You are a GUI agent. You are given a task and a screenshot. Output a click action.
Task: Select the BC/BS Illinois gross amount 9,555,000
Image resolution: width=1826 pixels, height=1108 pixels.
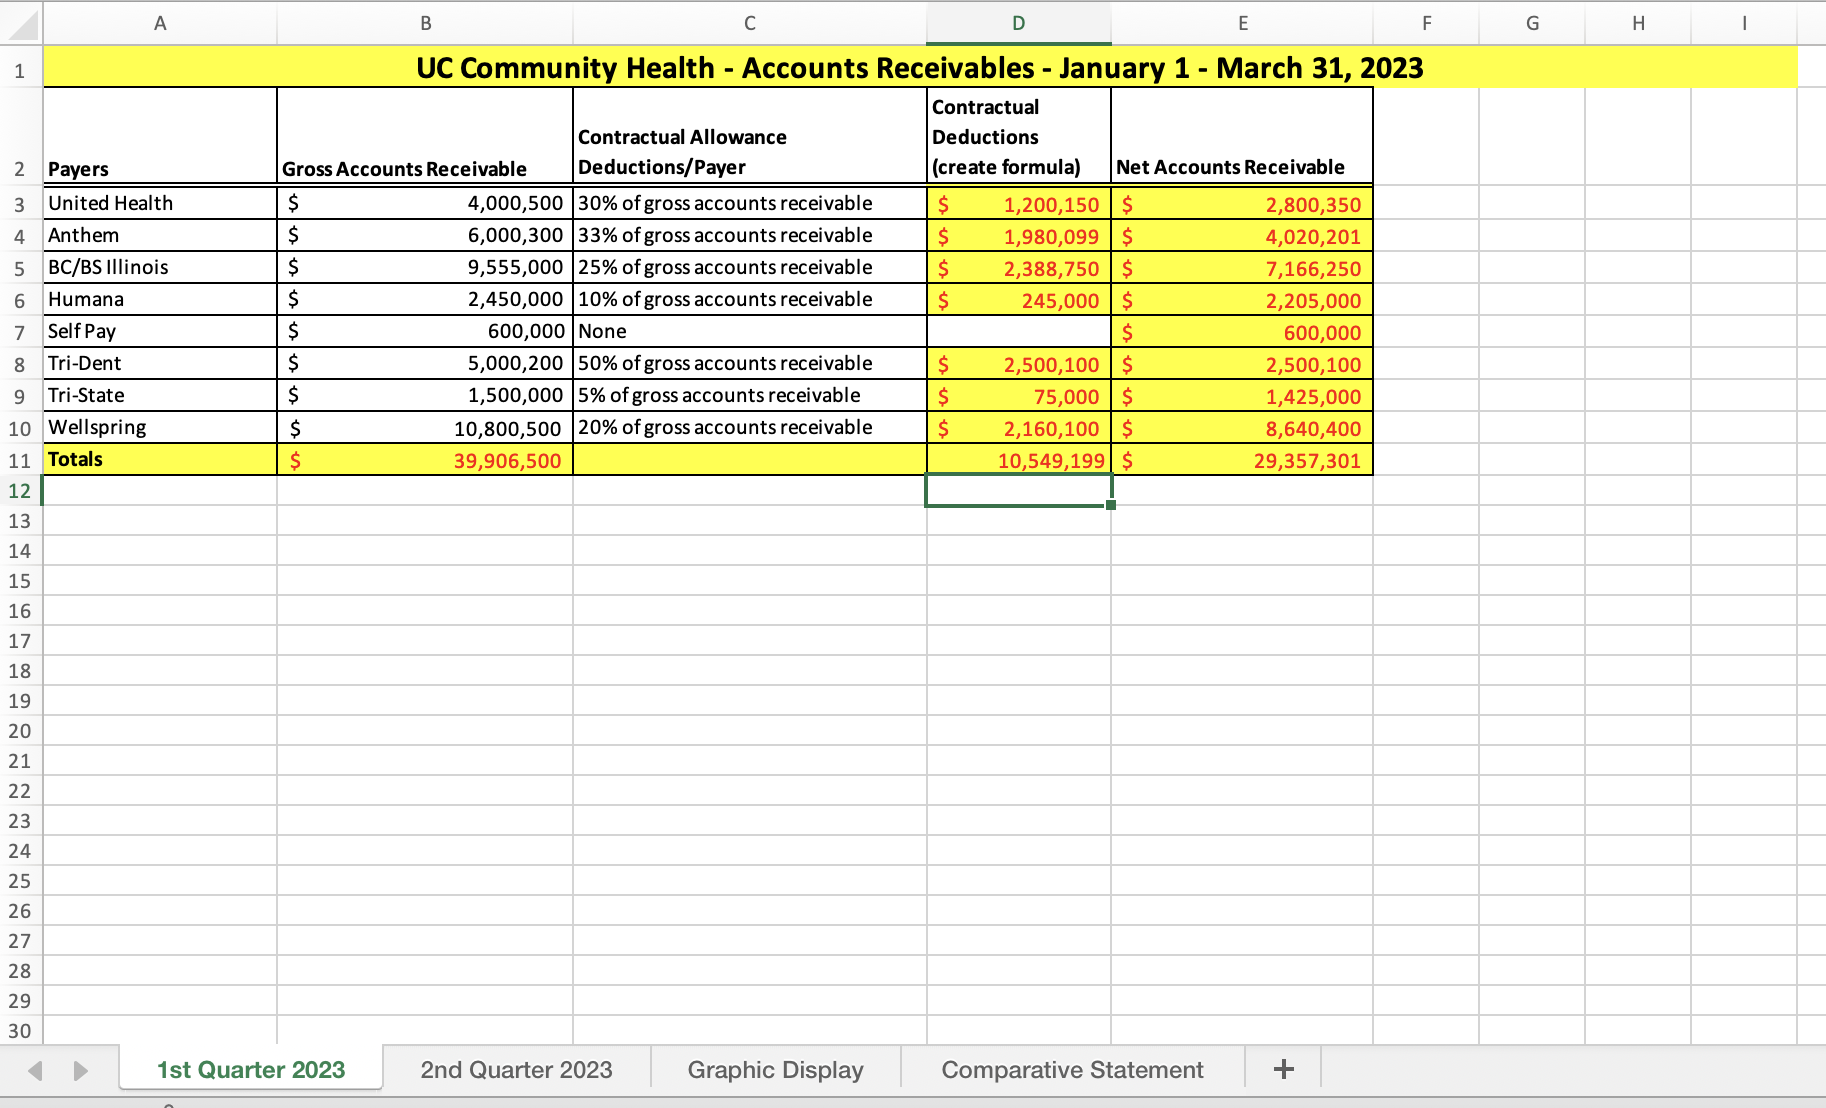425,267
